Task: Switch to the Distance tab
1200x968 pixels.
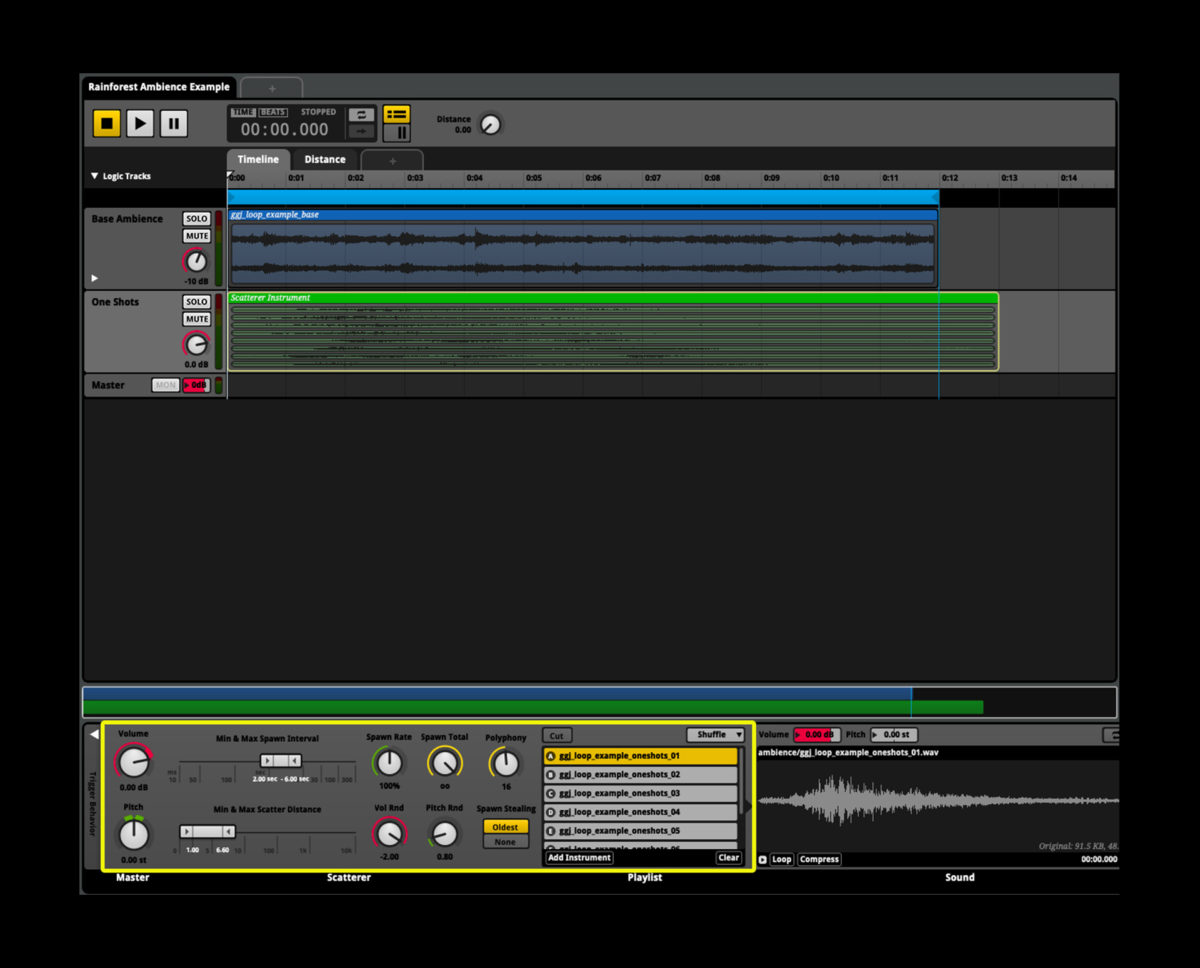Action: point(324,159)
